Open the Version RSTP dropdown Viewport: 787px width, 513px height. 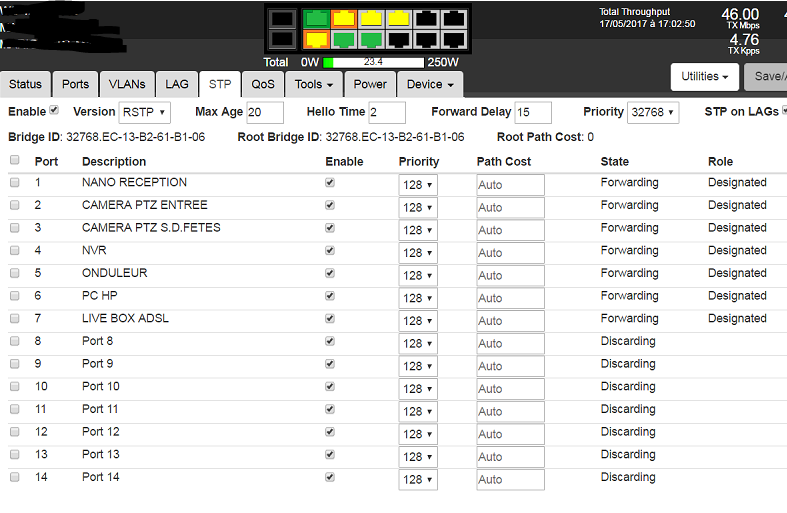point(145,112)
